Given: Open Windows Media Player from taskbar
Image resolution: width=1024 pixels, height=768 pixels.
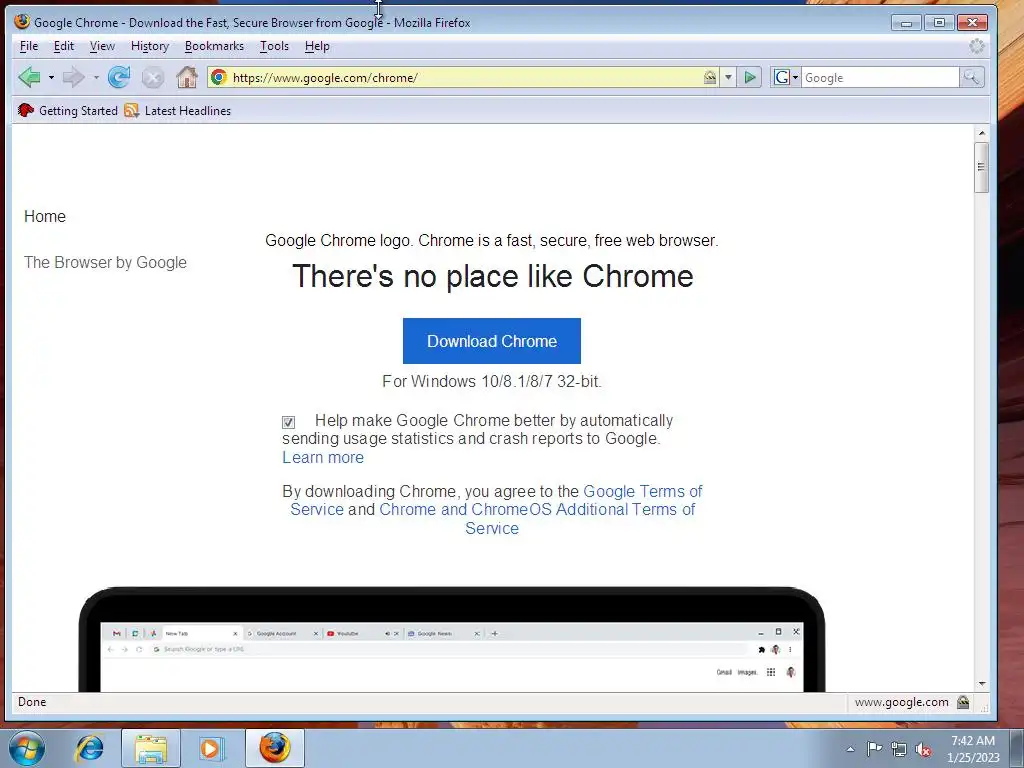Looking at the screenshot, I should tap(212, 748).
